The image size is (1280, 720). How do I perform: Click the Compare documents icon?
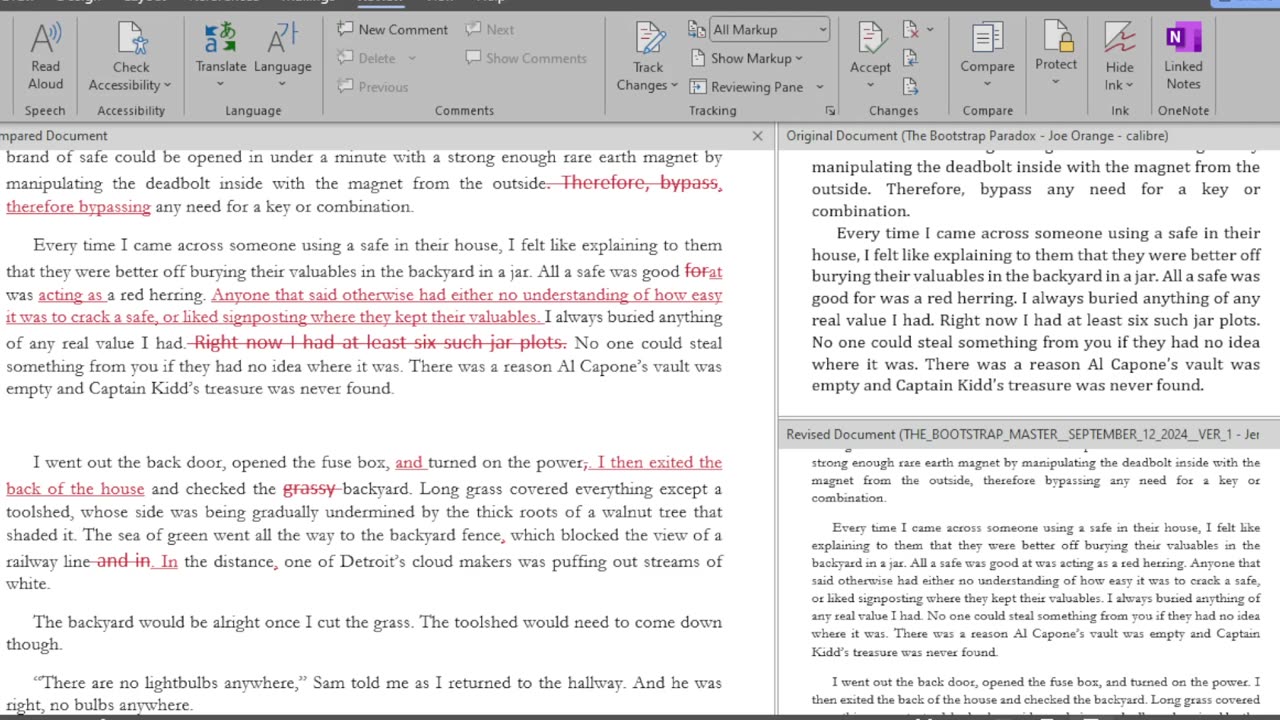987,38
